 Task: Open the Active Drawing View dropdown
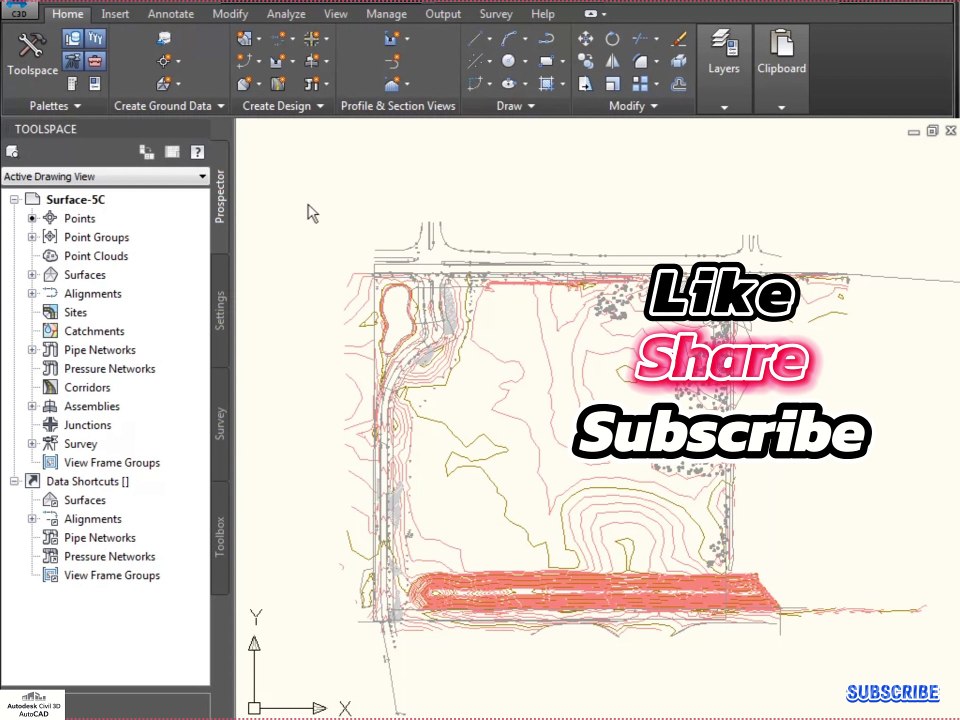click(x=105, y=176)
